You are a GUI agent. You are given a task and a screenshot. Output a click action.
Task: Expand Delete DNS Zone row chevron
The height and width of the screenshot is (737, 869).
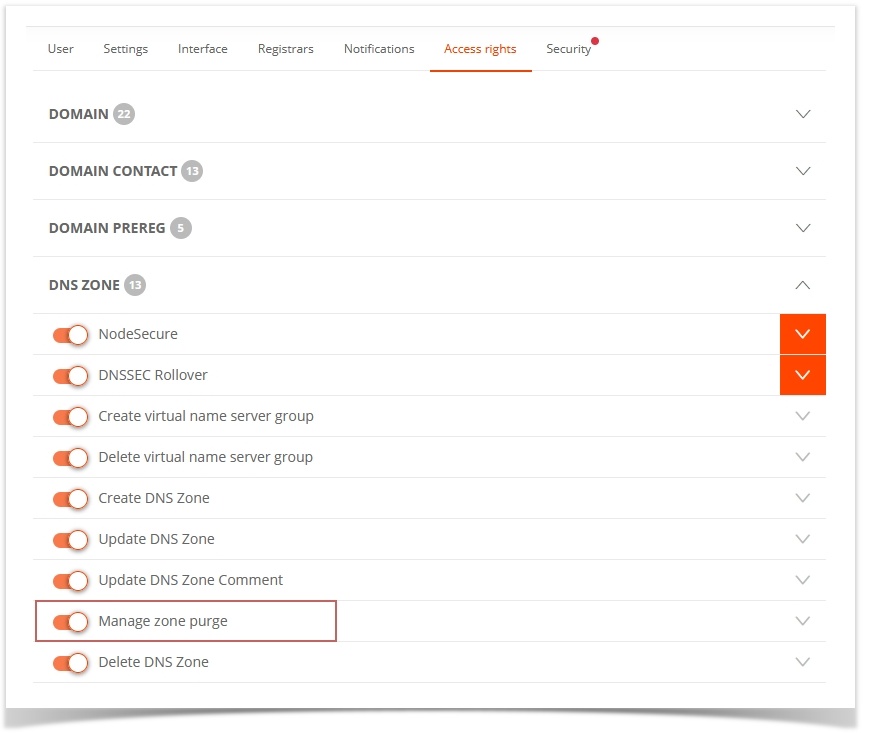click(803, 662)
